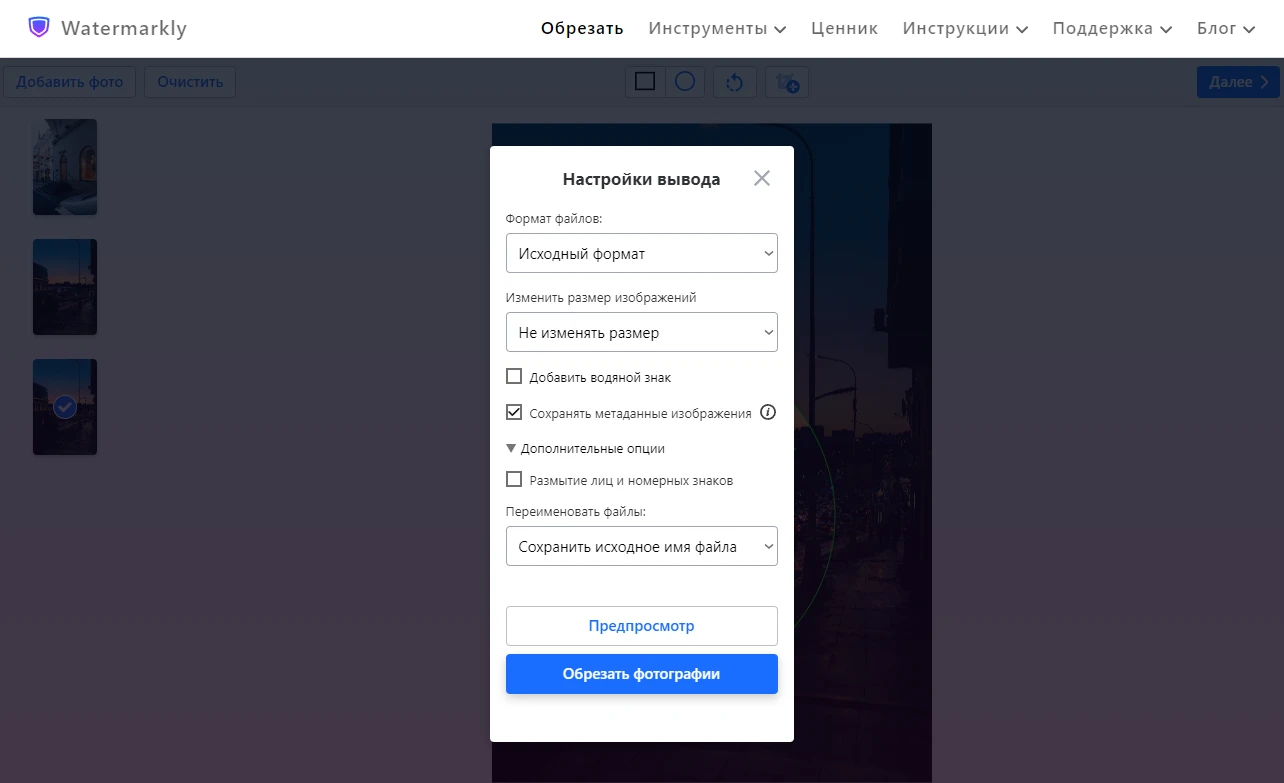1284x783 pixels.
Task: Select the second photo thumbnail
Action: (x=65, y=287)
